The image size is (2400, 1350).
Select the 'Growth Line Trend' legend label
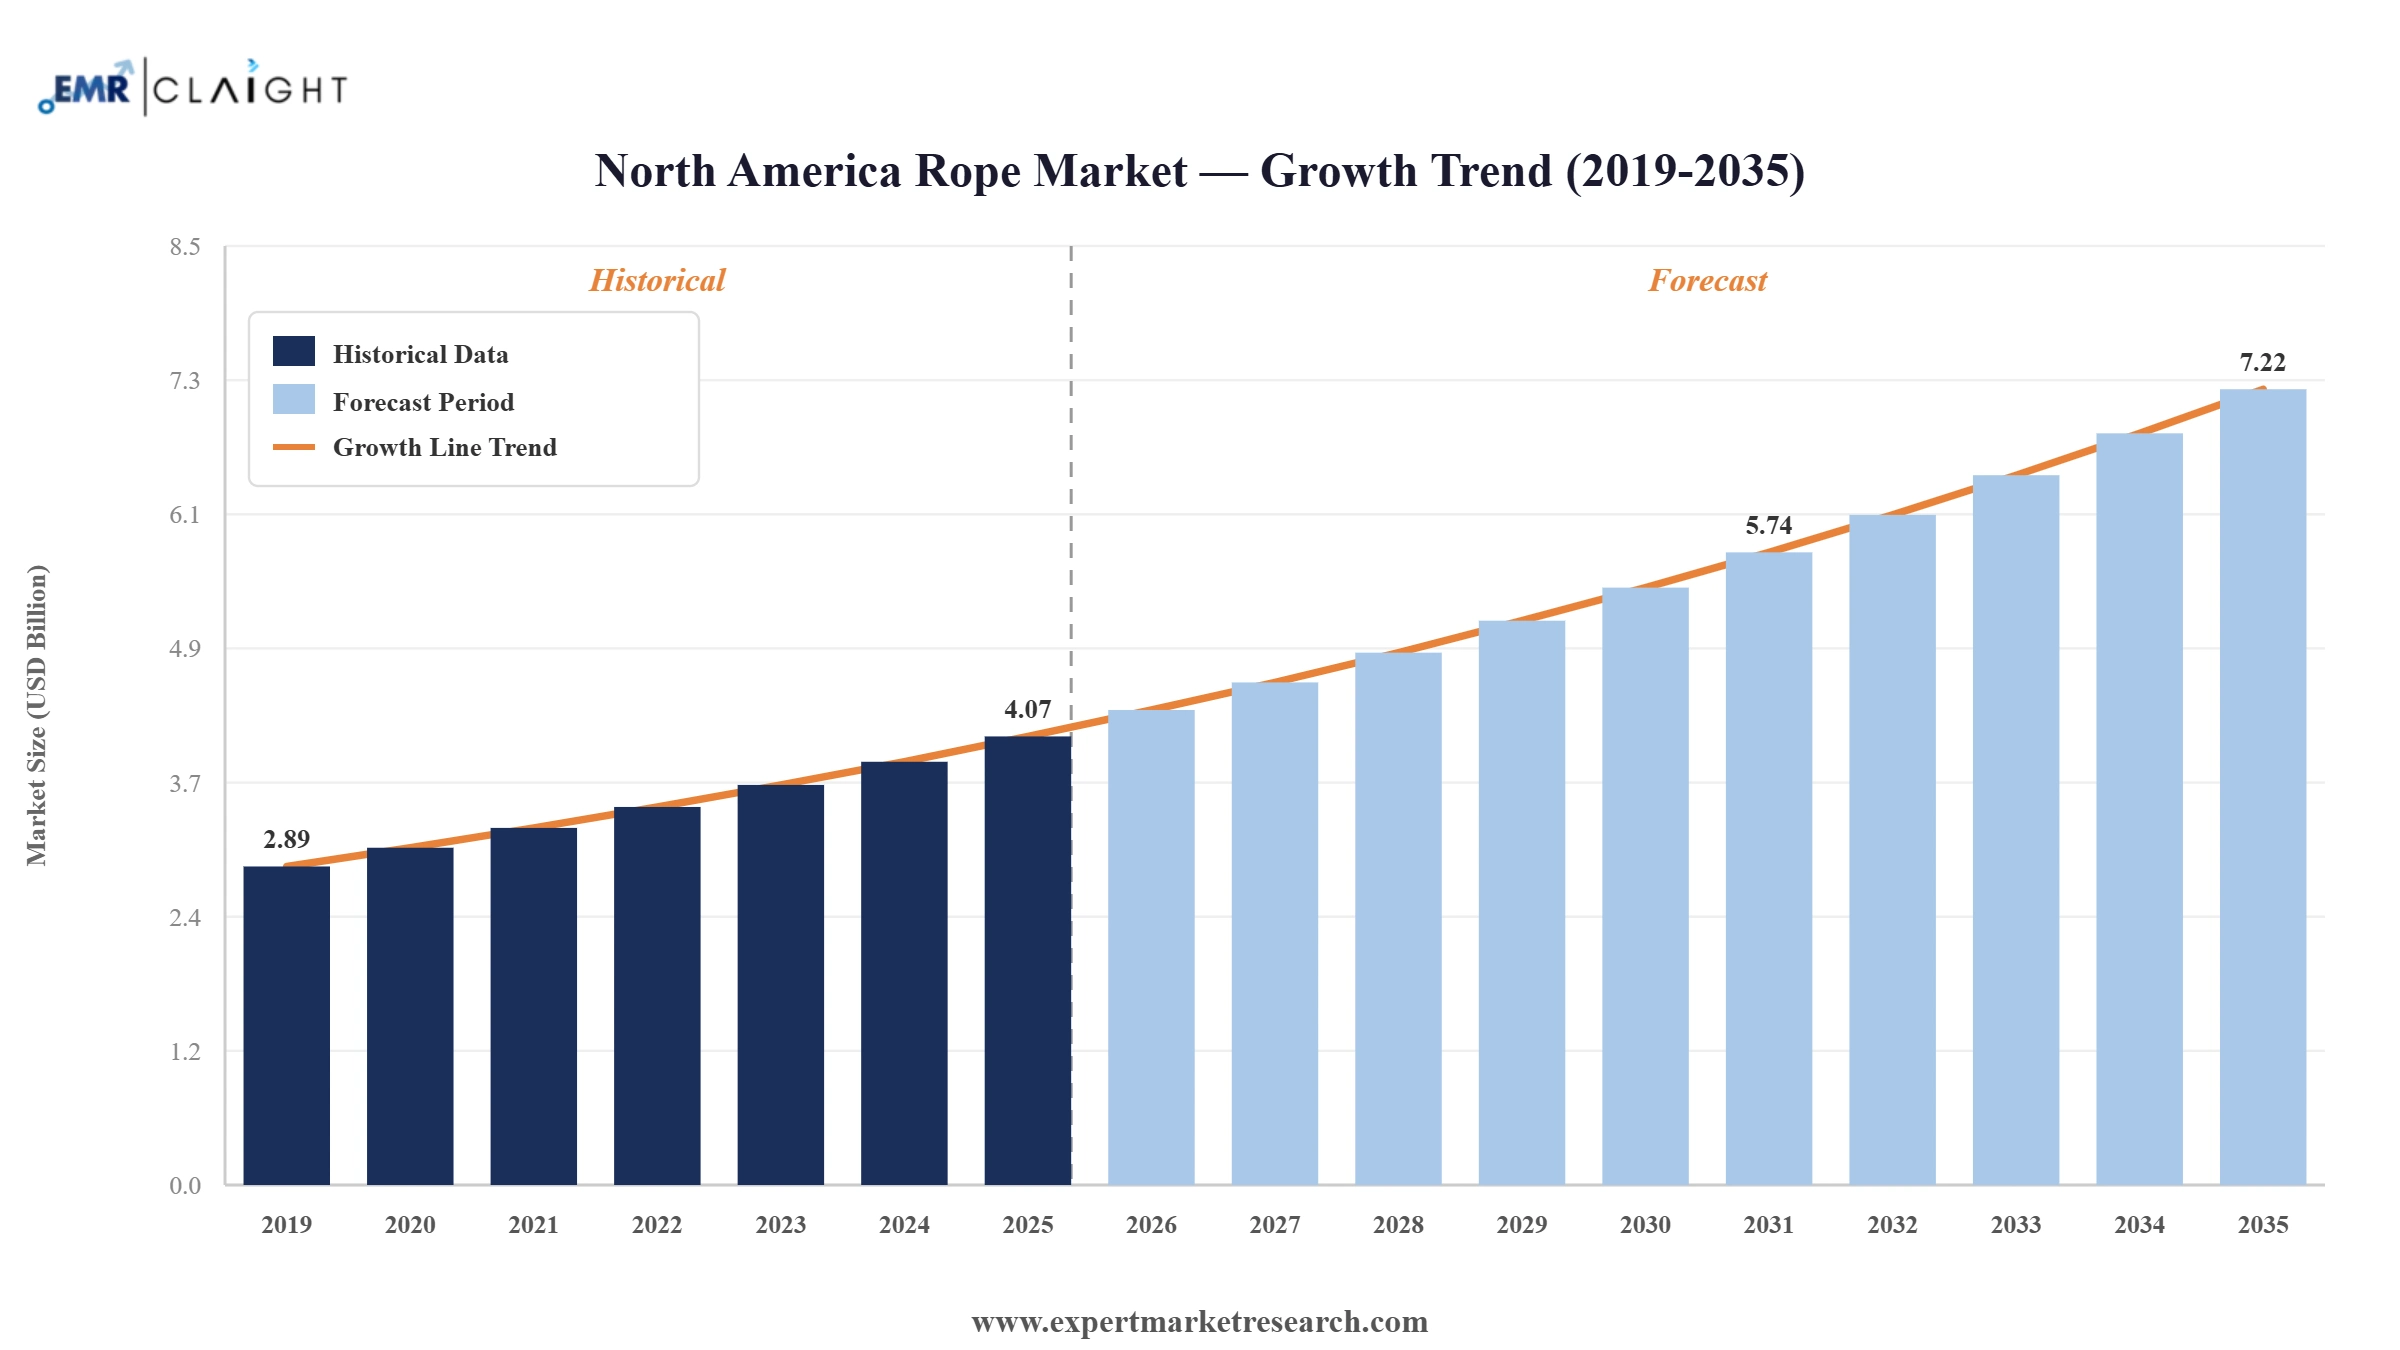coord(445,447)
